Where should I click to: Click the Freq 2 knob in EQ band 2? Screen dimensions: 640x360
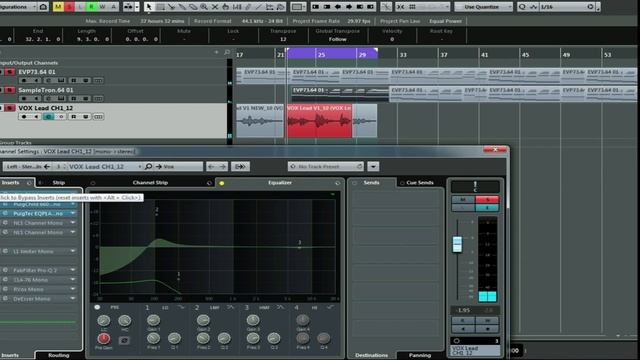point(203,338)
